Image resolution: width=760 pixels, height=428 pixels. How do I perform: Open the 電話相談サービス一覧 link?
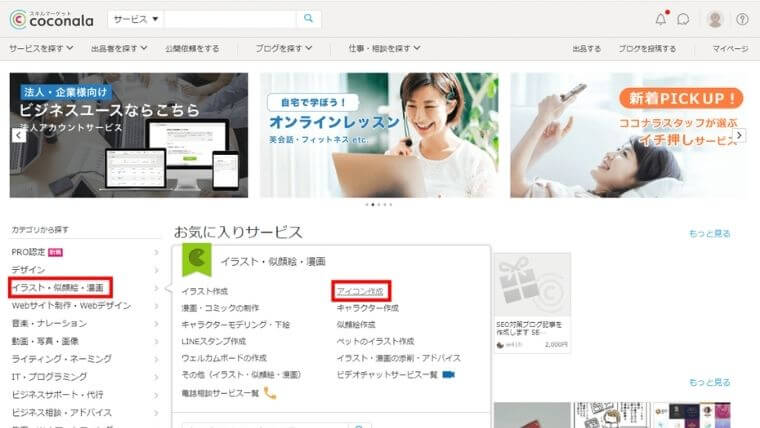tap(220, 393)
